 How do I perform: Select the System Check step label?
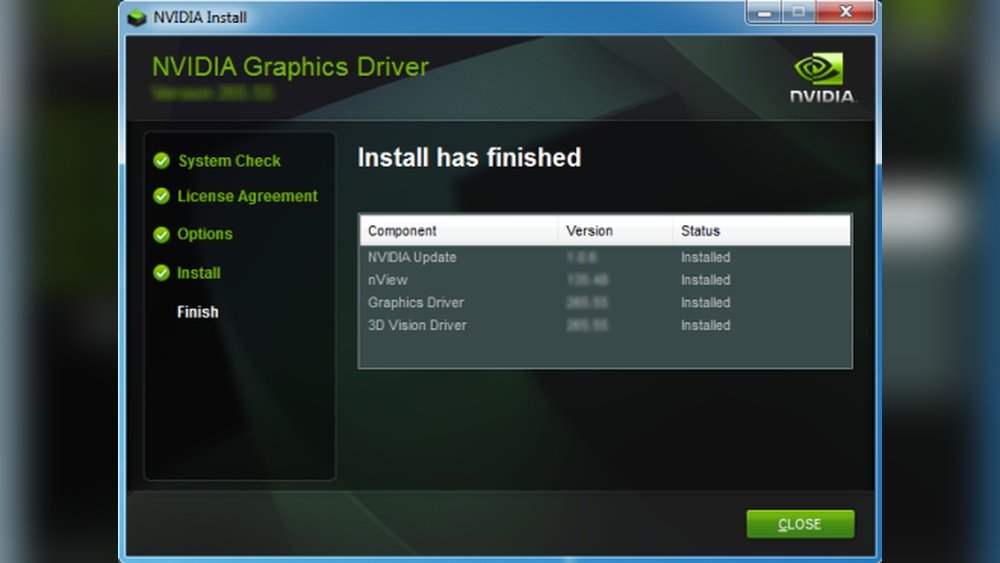(x=229, y=161)
